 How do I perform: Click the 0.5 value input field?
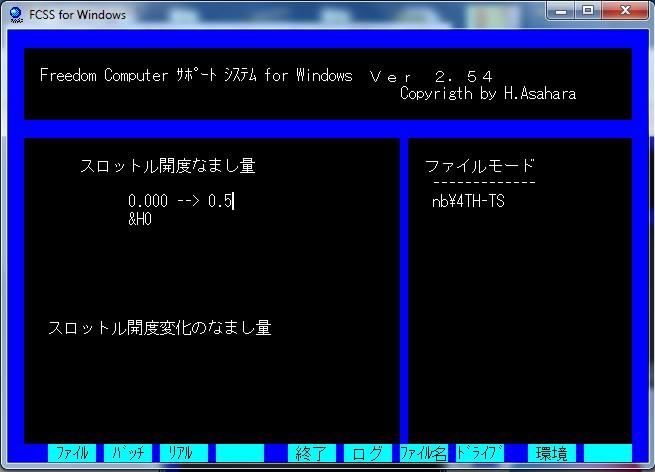click(221, 201)
